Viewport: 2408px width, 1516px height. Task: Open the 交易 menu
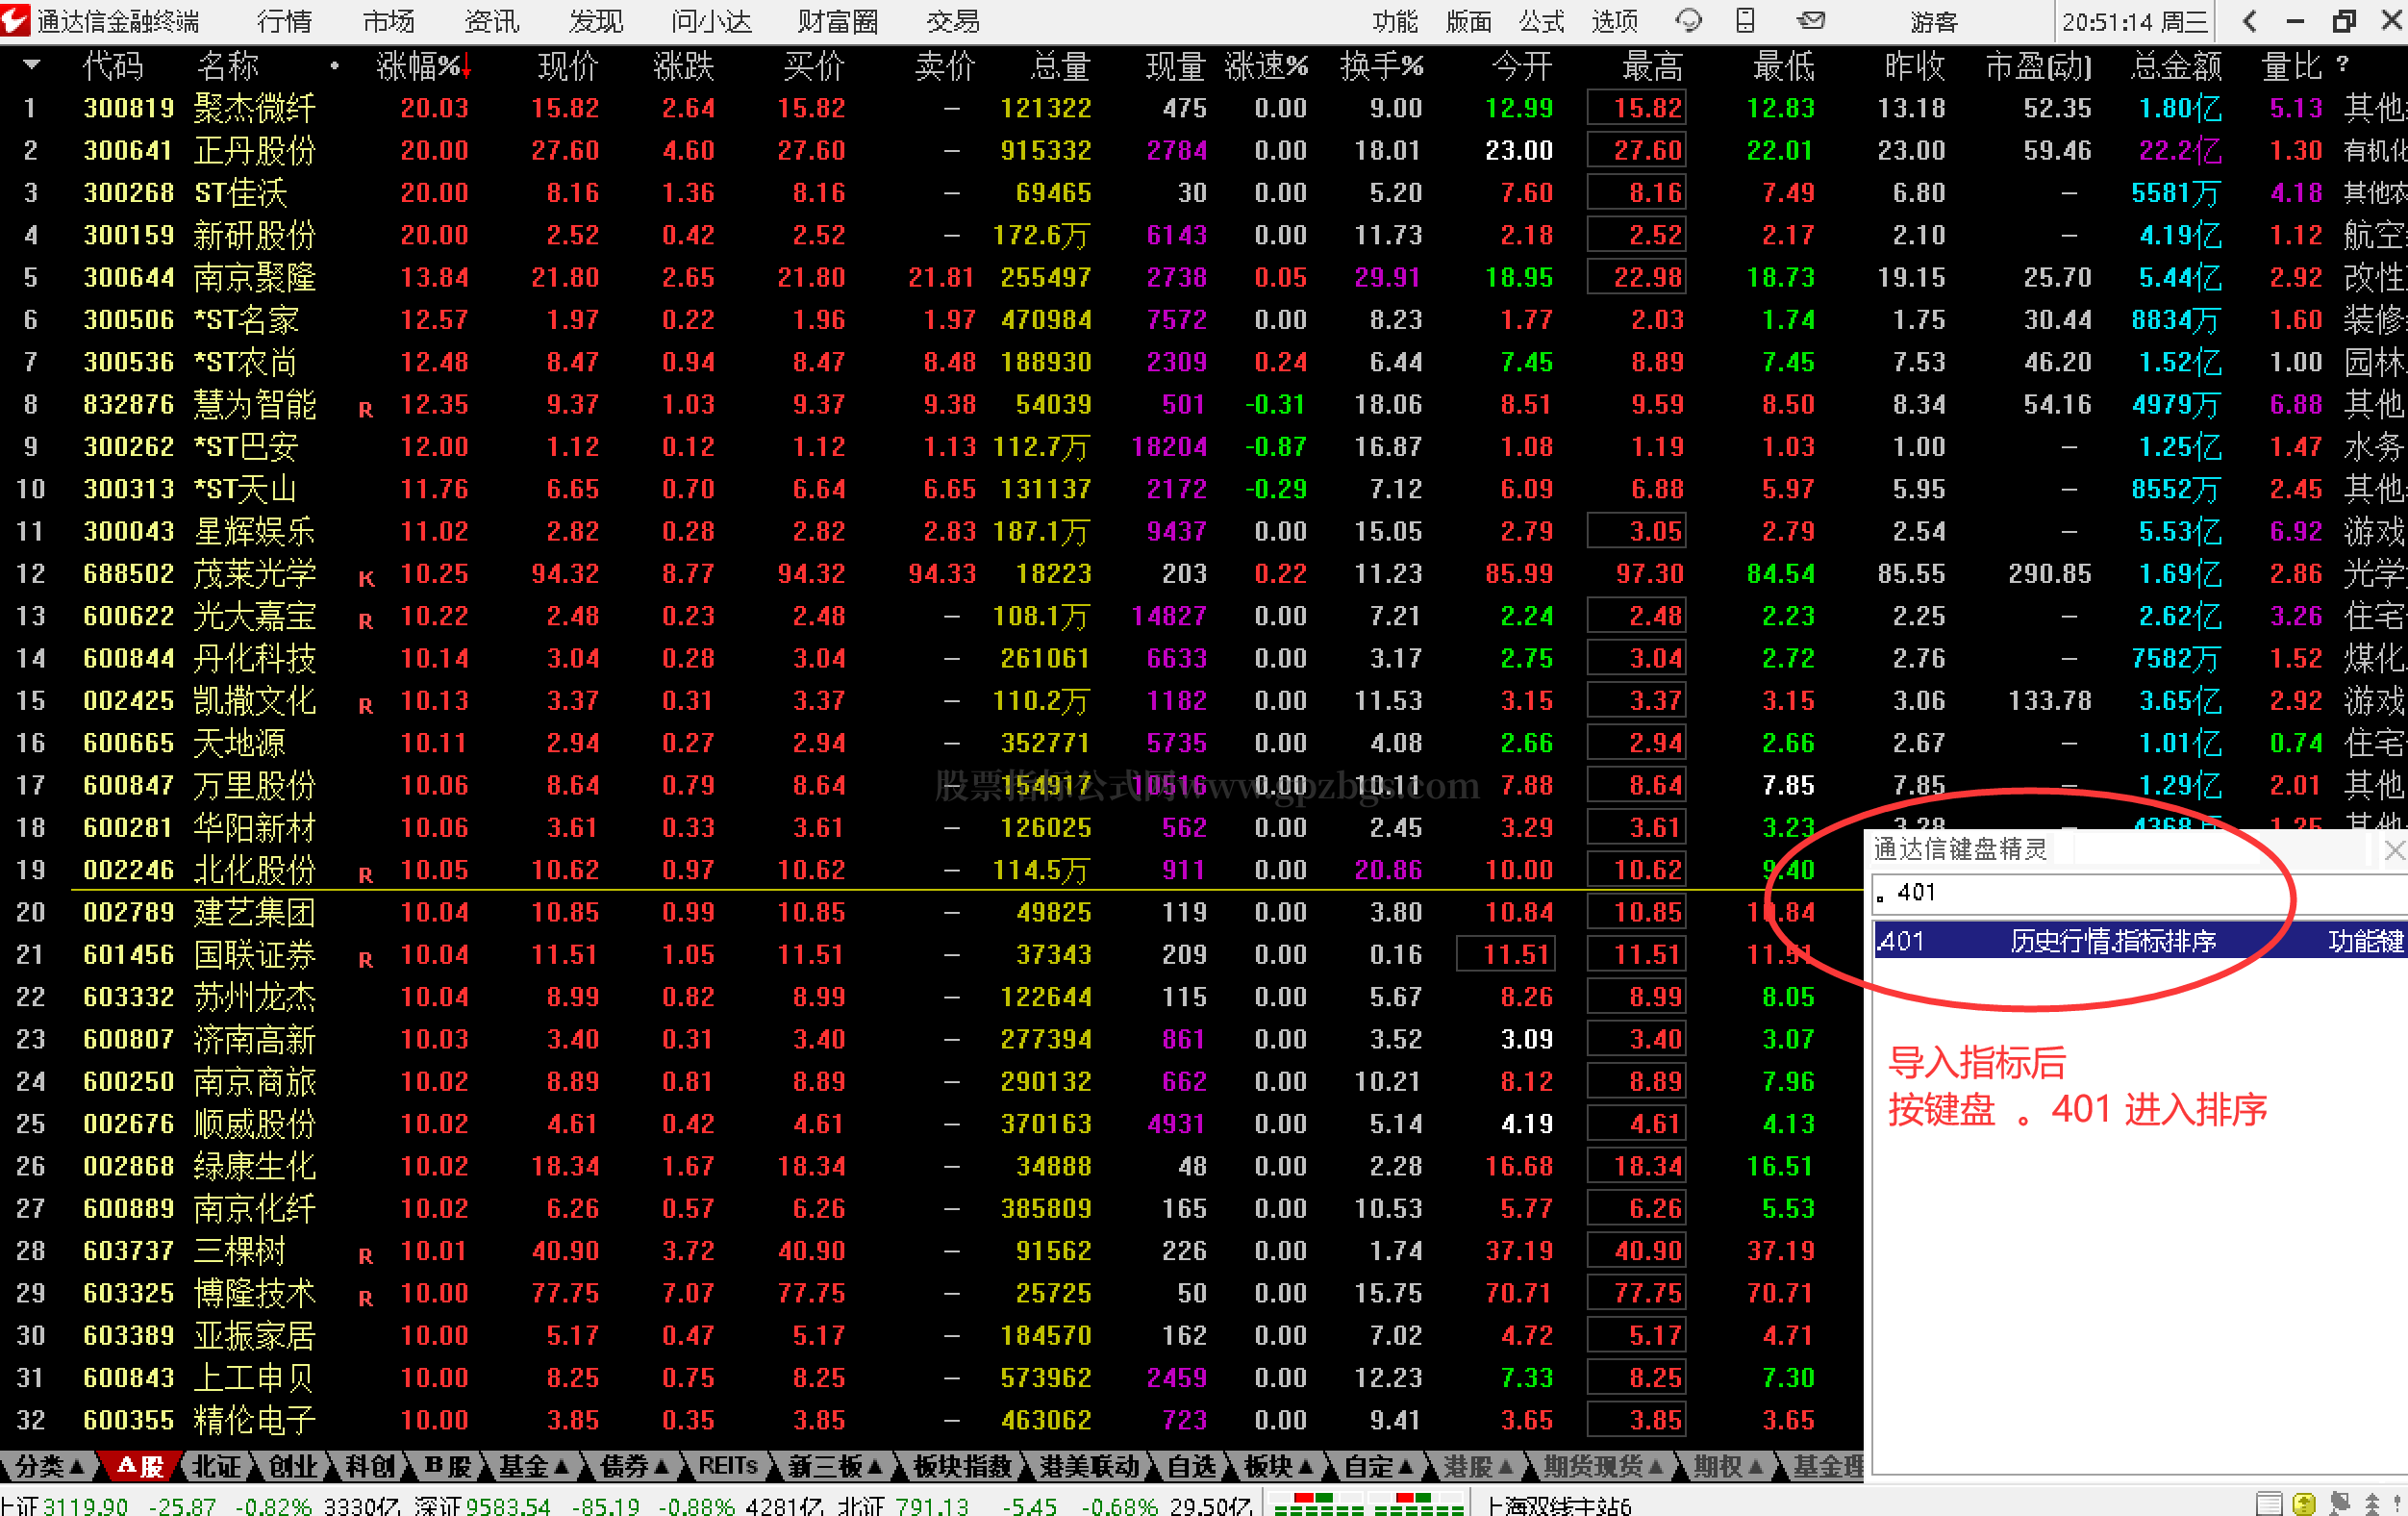pyautogui.click(x=953, y=21)
